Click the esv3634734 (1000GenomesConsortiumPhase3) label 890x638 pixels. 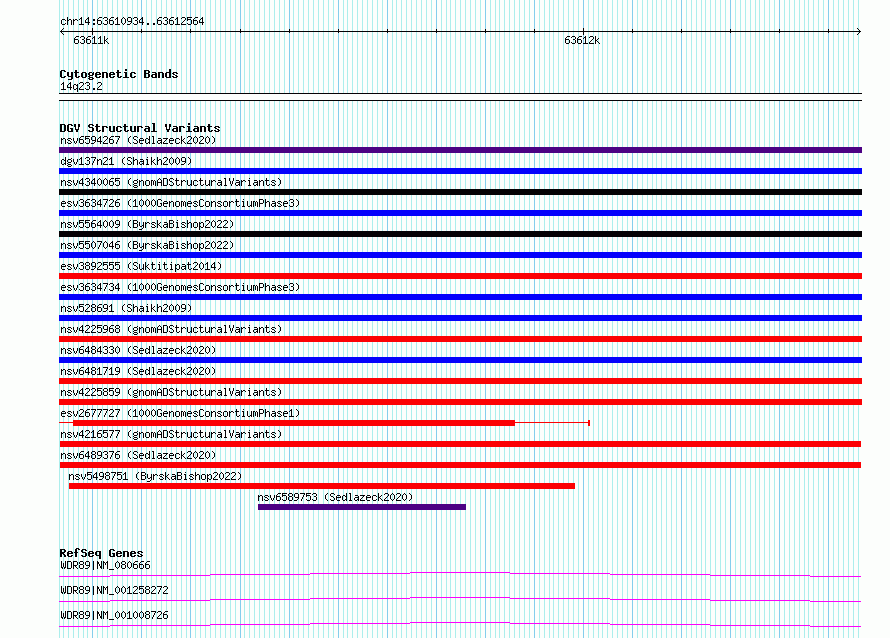click(180, 287)
